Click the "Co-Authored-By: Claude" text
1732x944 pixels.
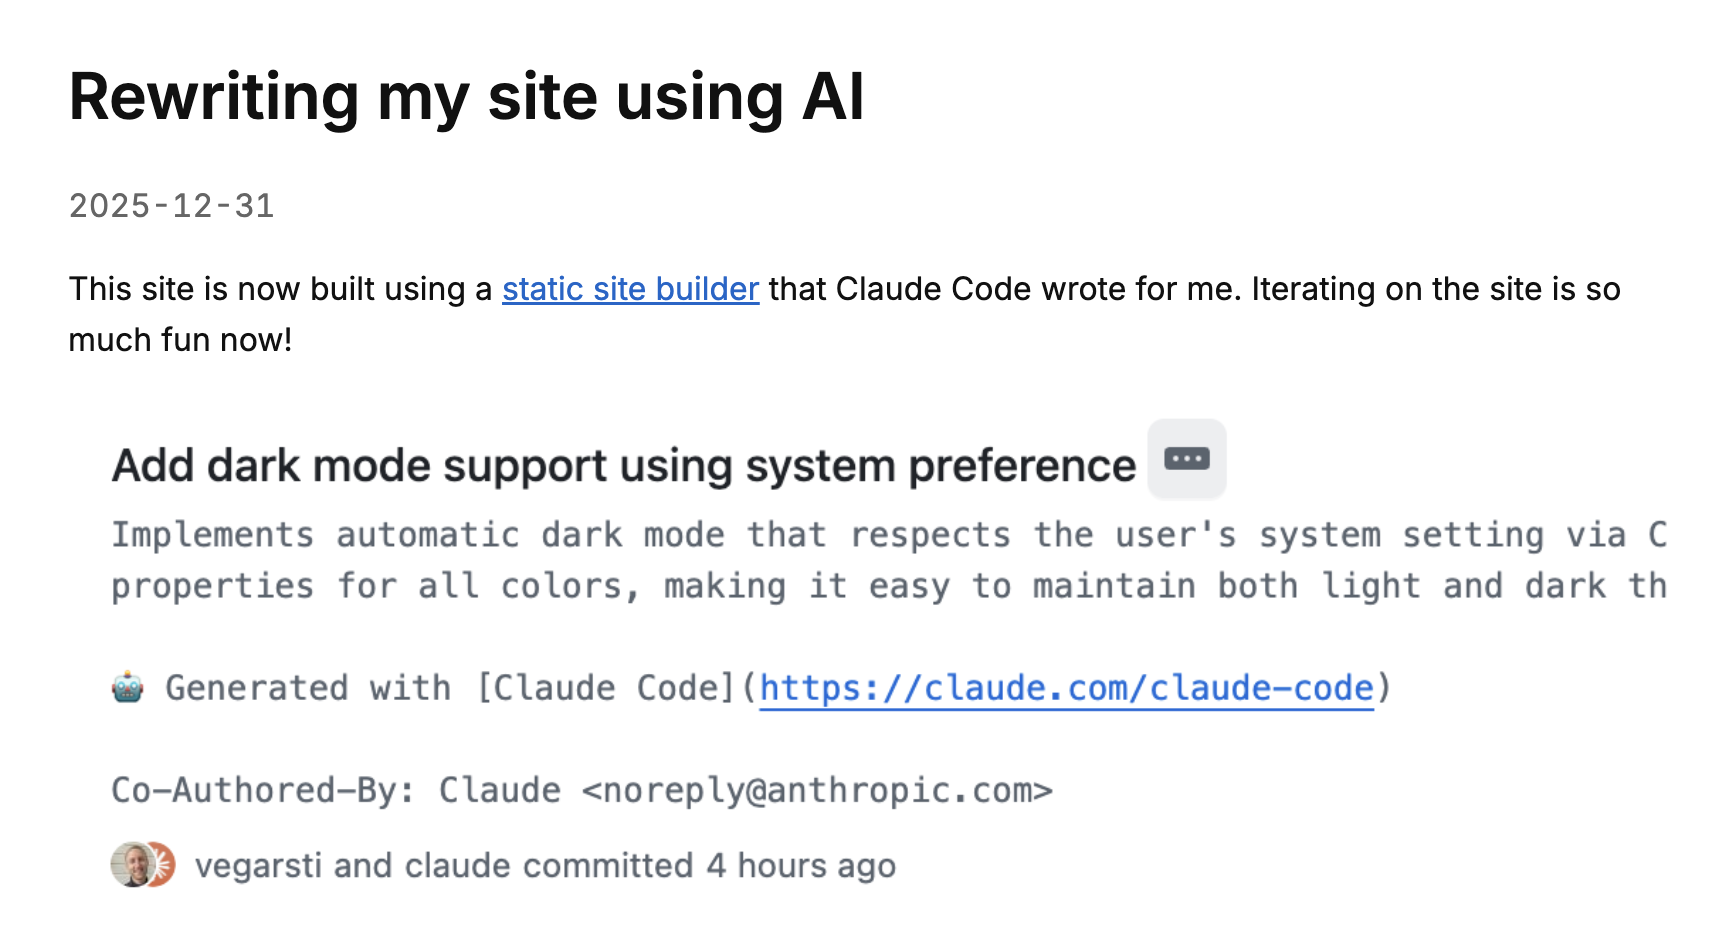pyautogui.click(x=335, y=790)
